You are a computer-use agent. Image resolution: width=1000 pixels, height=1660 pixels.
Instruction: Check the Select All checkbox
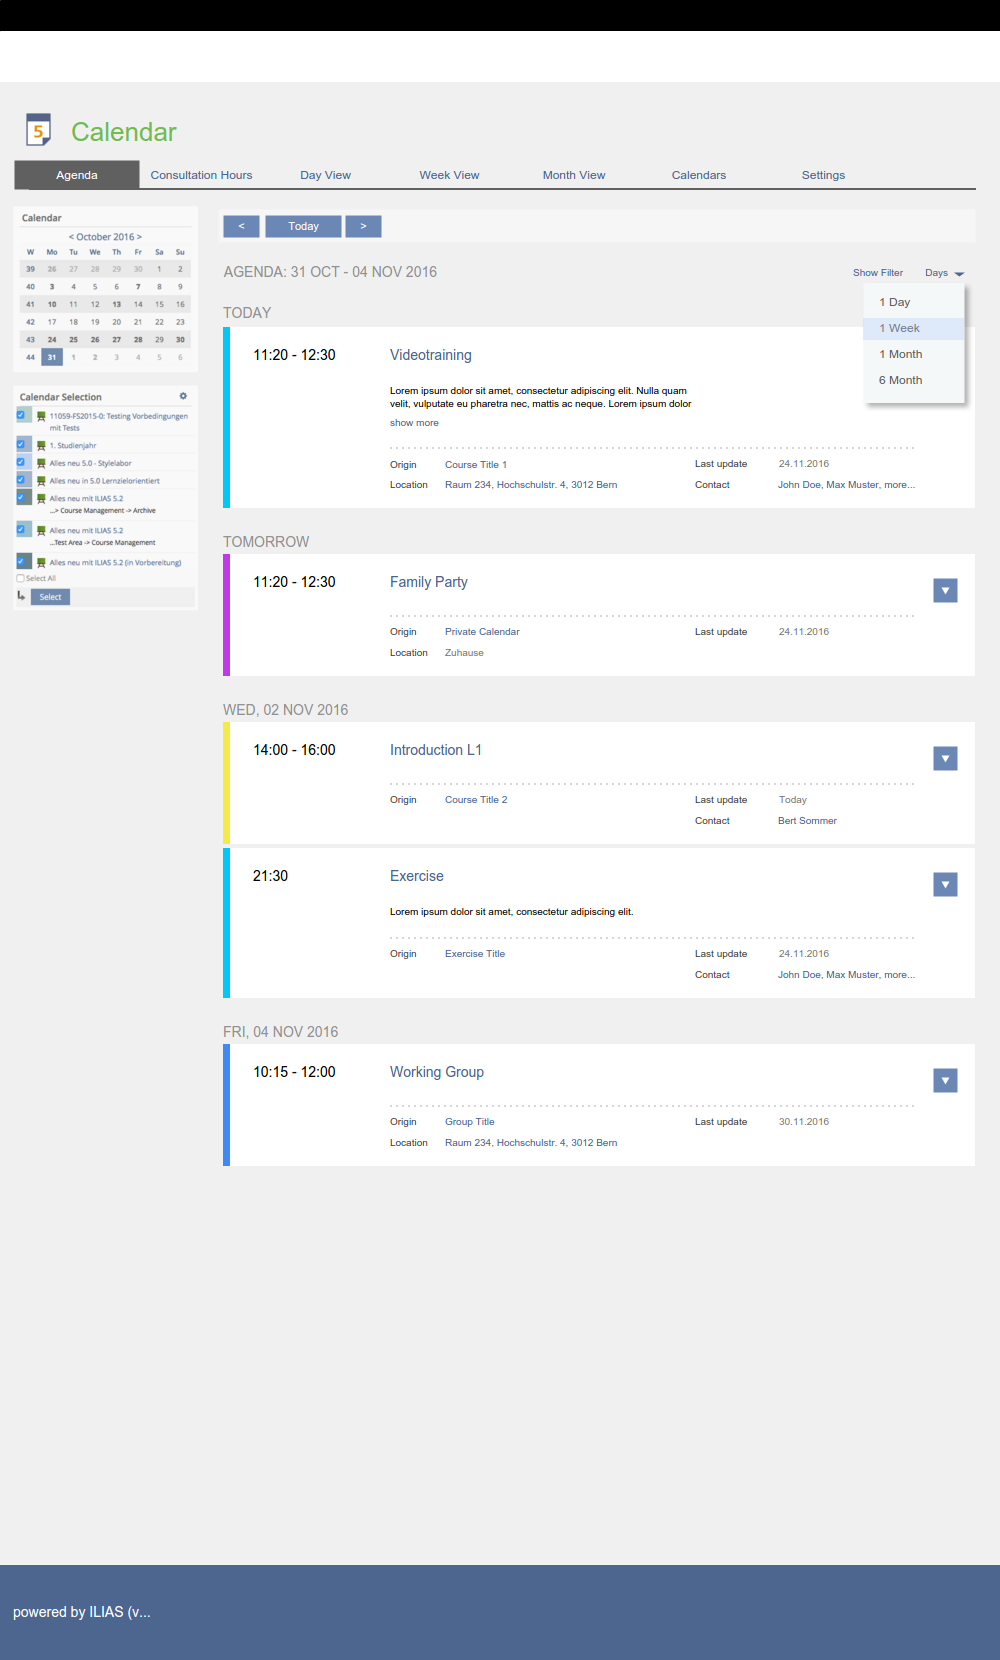20,578
